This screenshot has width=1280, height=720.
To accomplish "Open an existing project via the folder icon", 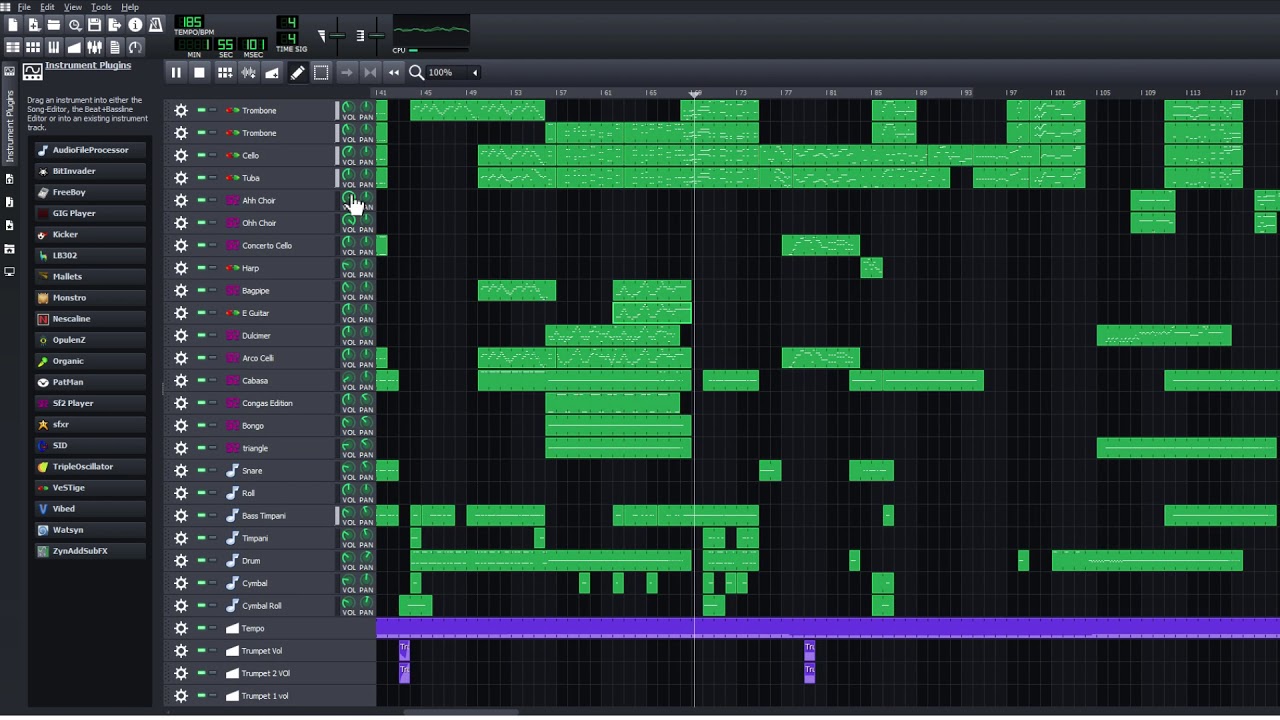I will tap(54, 25).
